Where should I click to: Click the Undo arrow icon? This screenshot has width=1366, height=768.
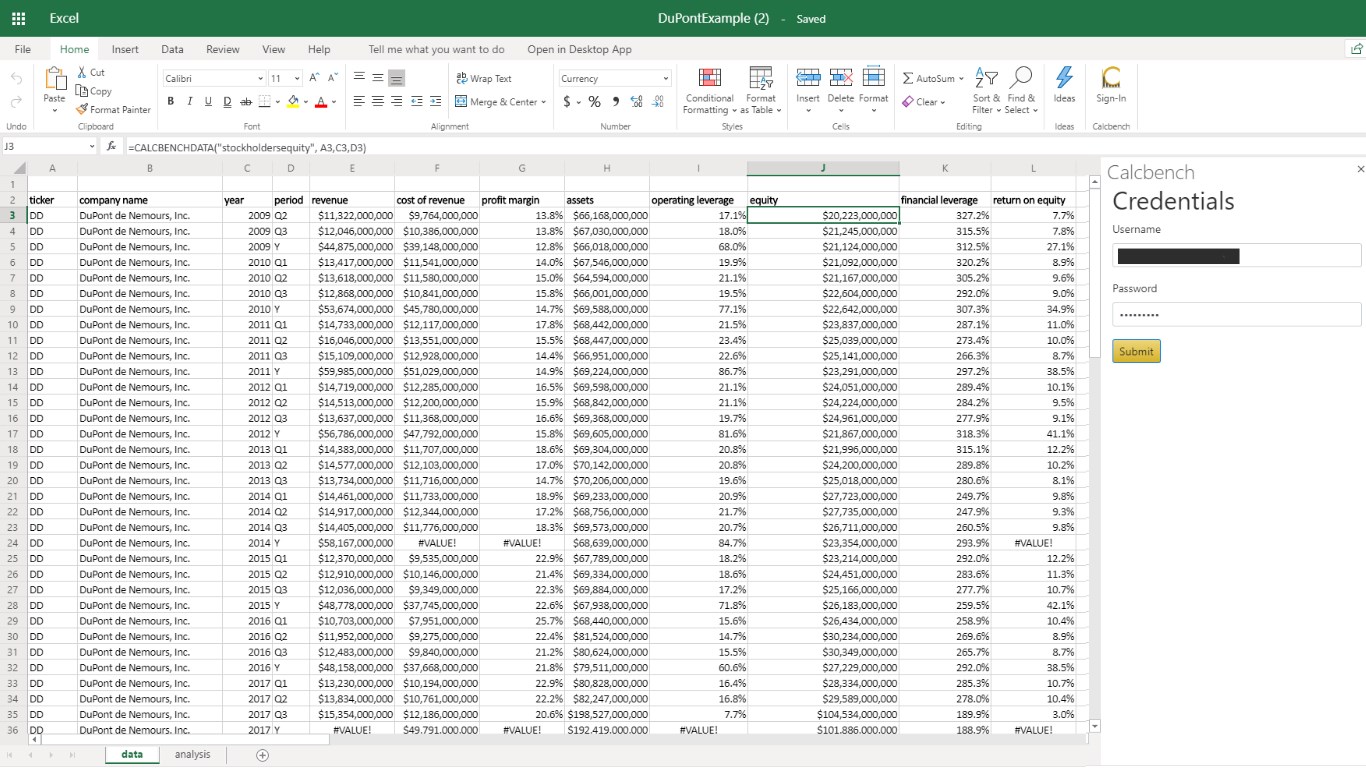pos(16,78)
